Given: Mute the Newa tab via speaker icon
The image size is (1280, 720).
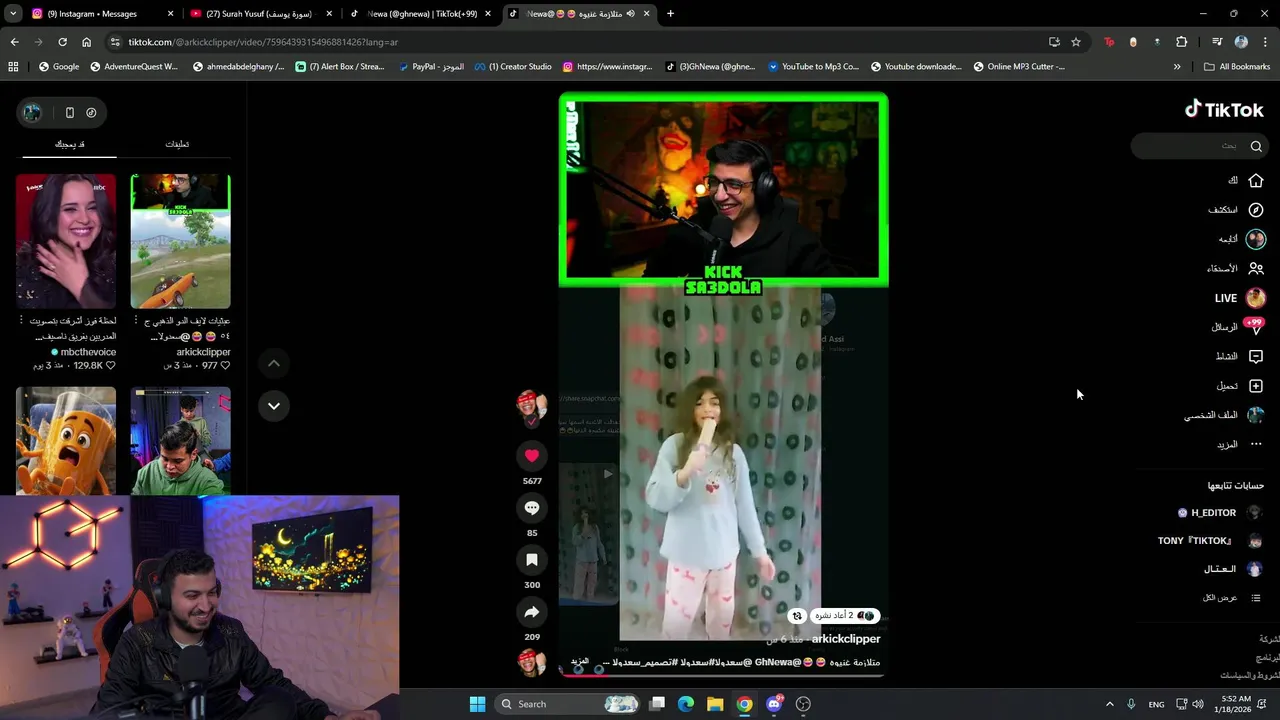Looking at the screenshot, I should [x=630, y=14].
